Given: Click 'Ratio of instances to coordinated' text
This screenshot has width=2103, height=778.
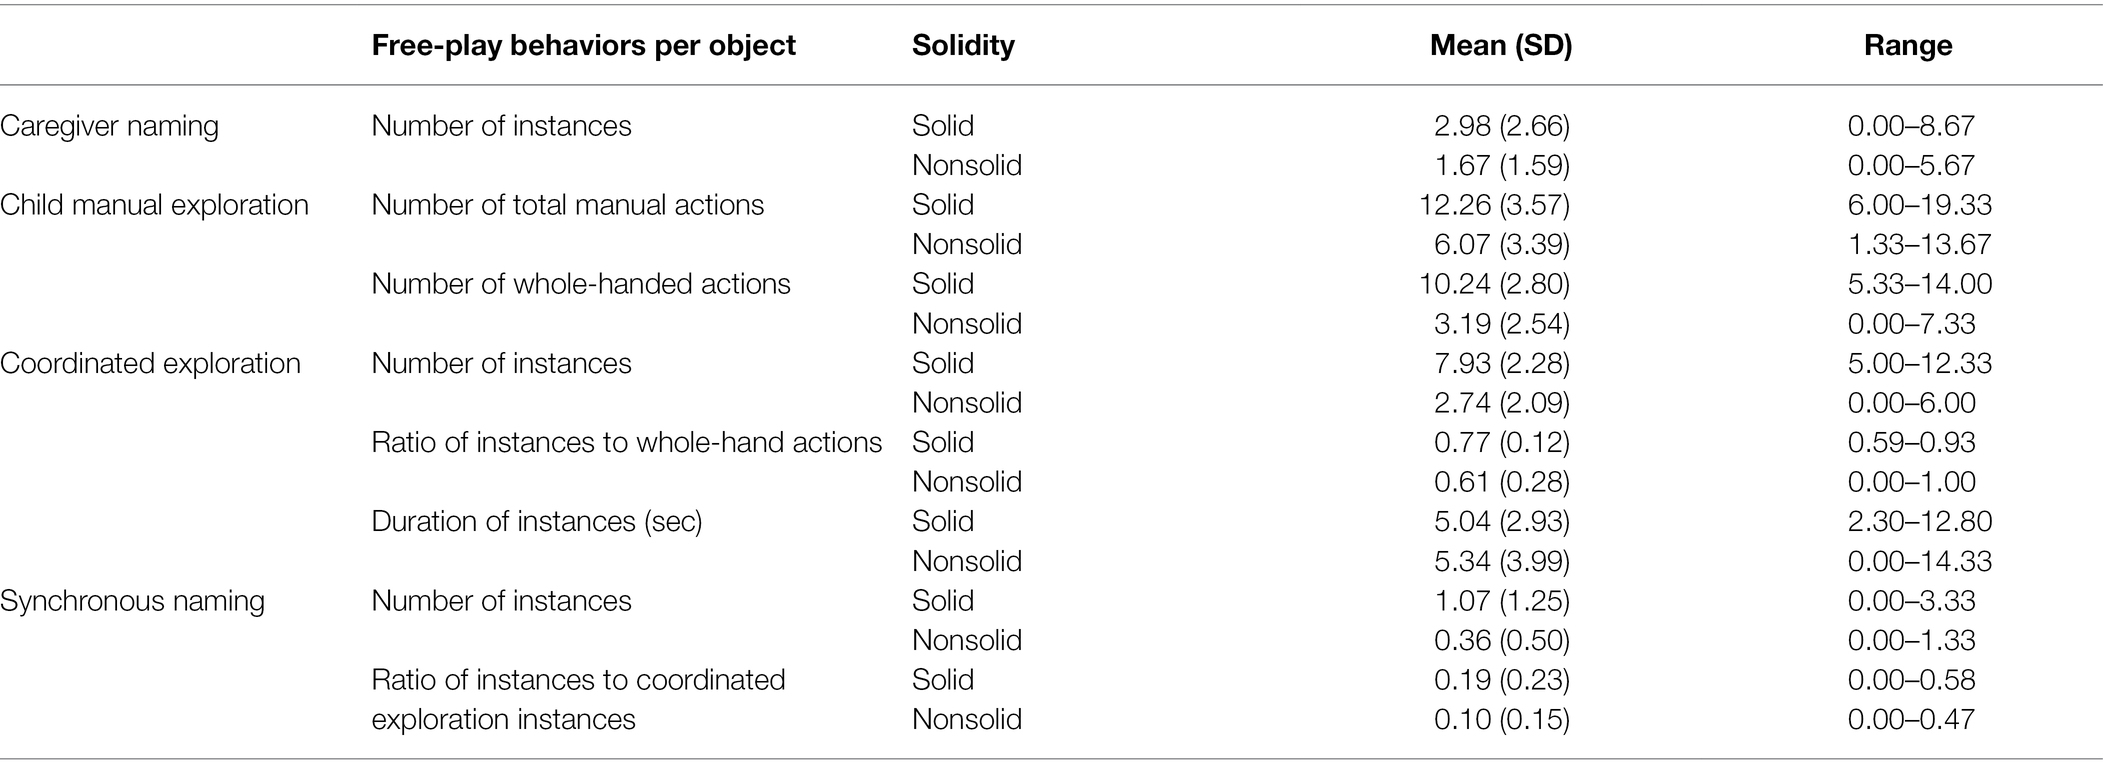Looking at the screenshot, I should [x=578, y=680].
